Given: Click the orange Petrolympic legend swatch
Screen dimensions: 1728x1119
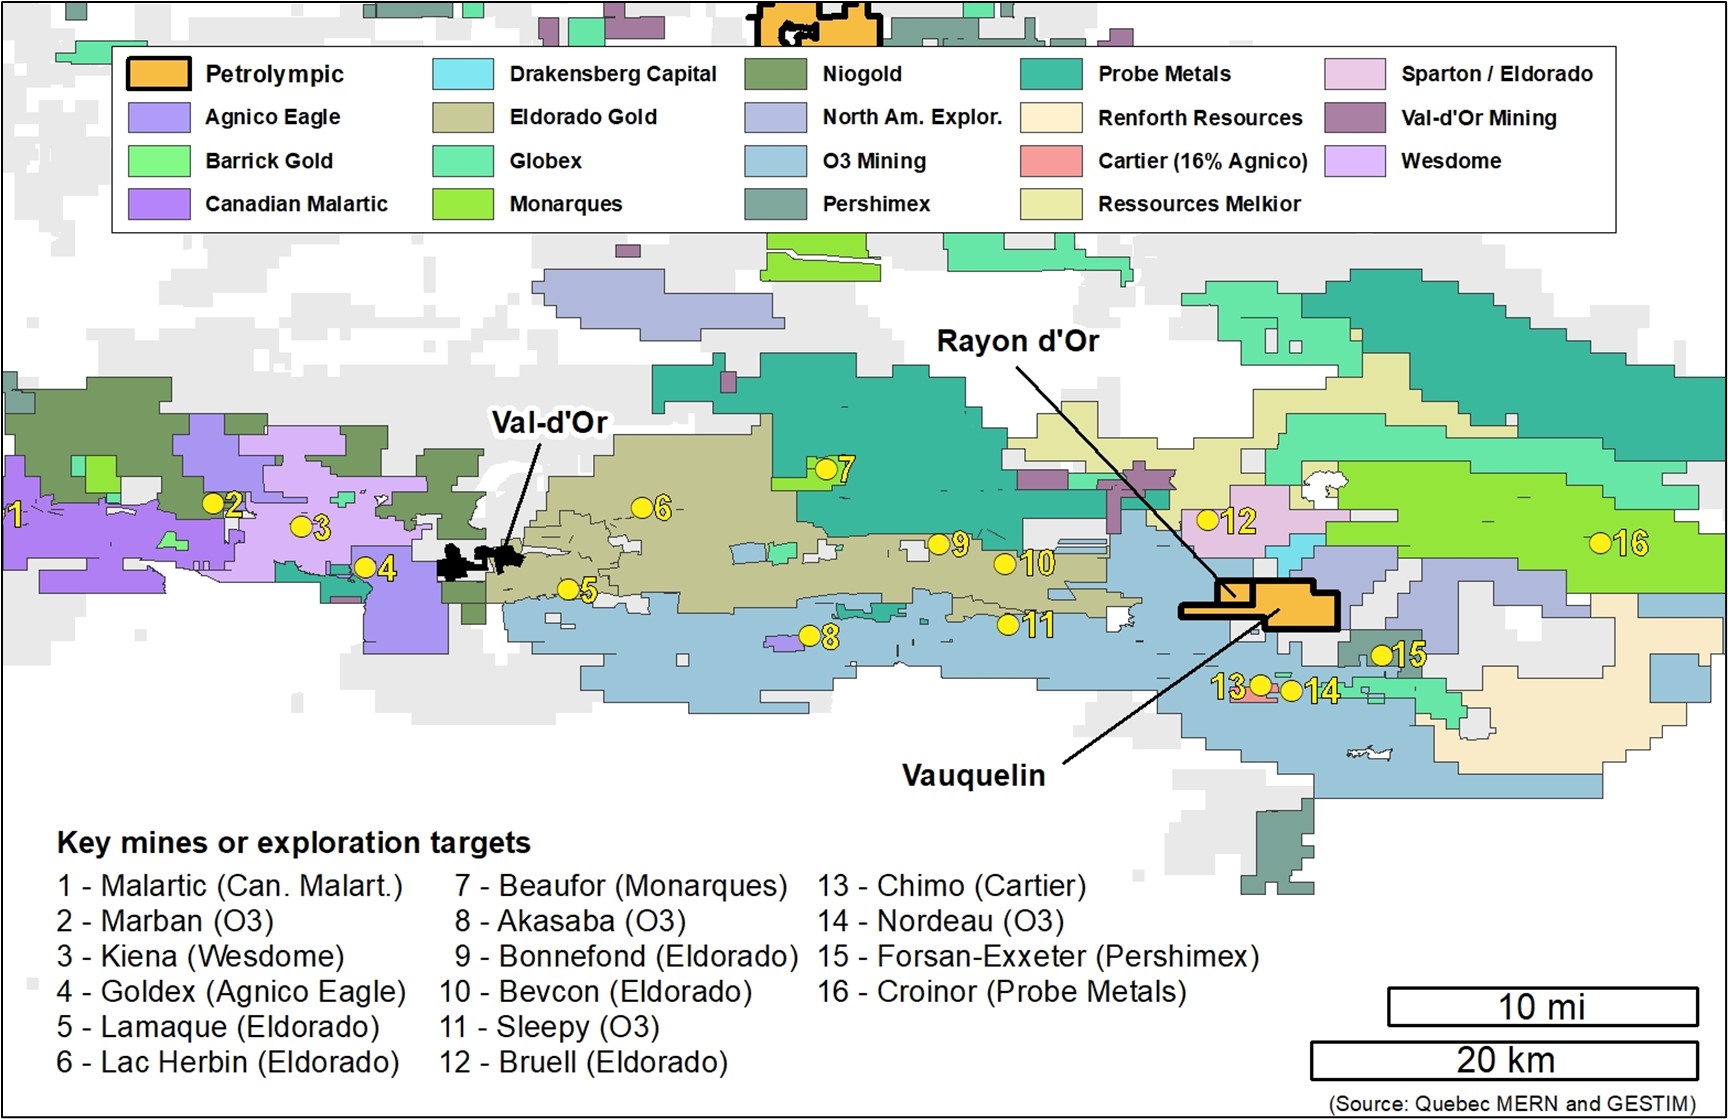Looking at the screenshot, I should (x=158, y=74).
